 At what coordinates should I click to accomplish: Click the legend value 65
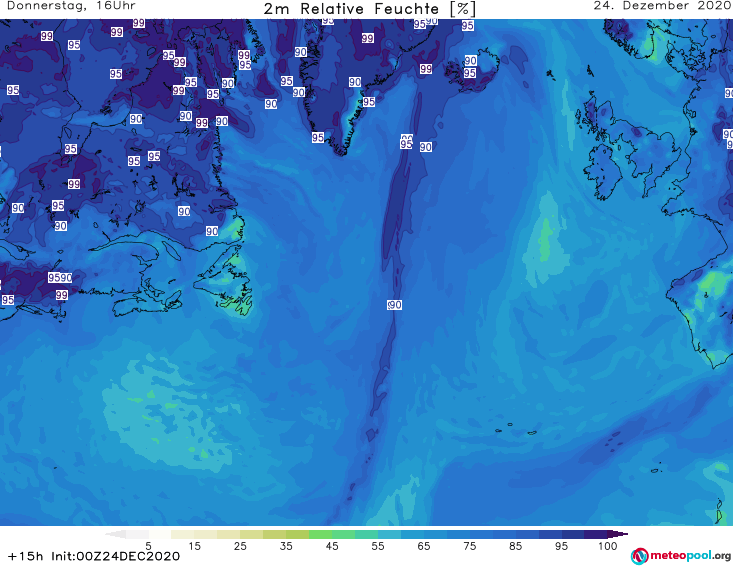coord(424,546)
